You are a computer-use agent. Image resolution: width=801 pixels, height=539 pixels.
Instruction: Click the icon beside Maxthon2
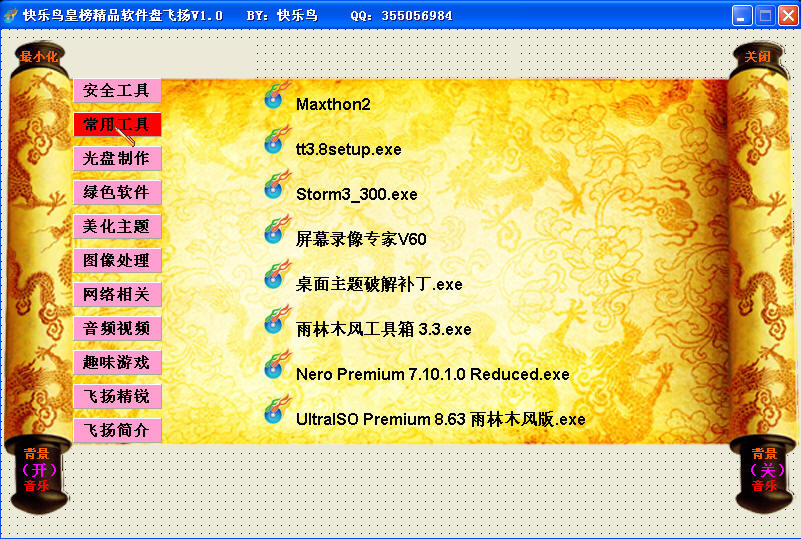pyautogui.click(x=277, y=96)
